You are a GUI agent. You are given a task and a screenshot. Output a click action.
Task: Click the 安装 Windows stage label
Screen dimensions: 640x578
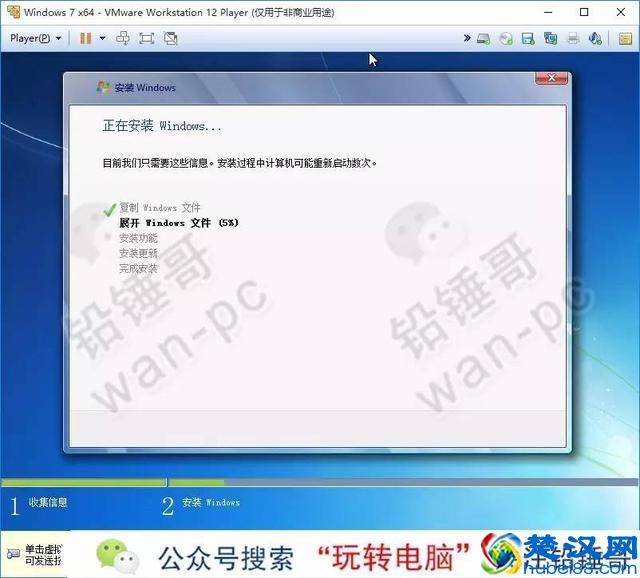pos(211,502)
